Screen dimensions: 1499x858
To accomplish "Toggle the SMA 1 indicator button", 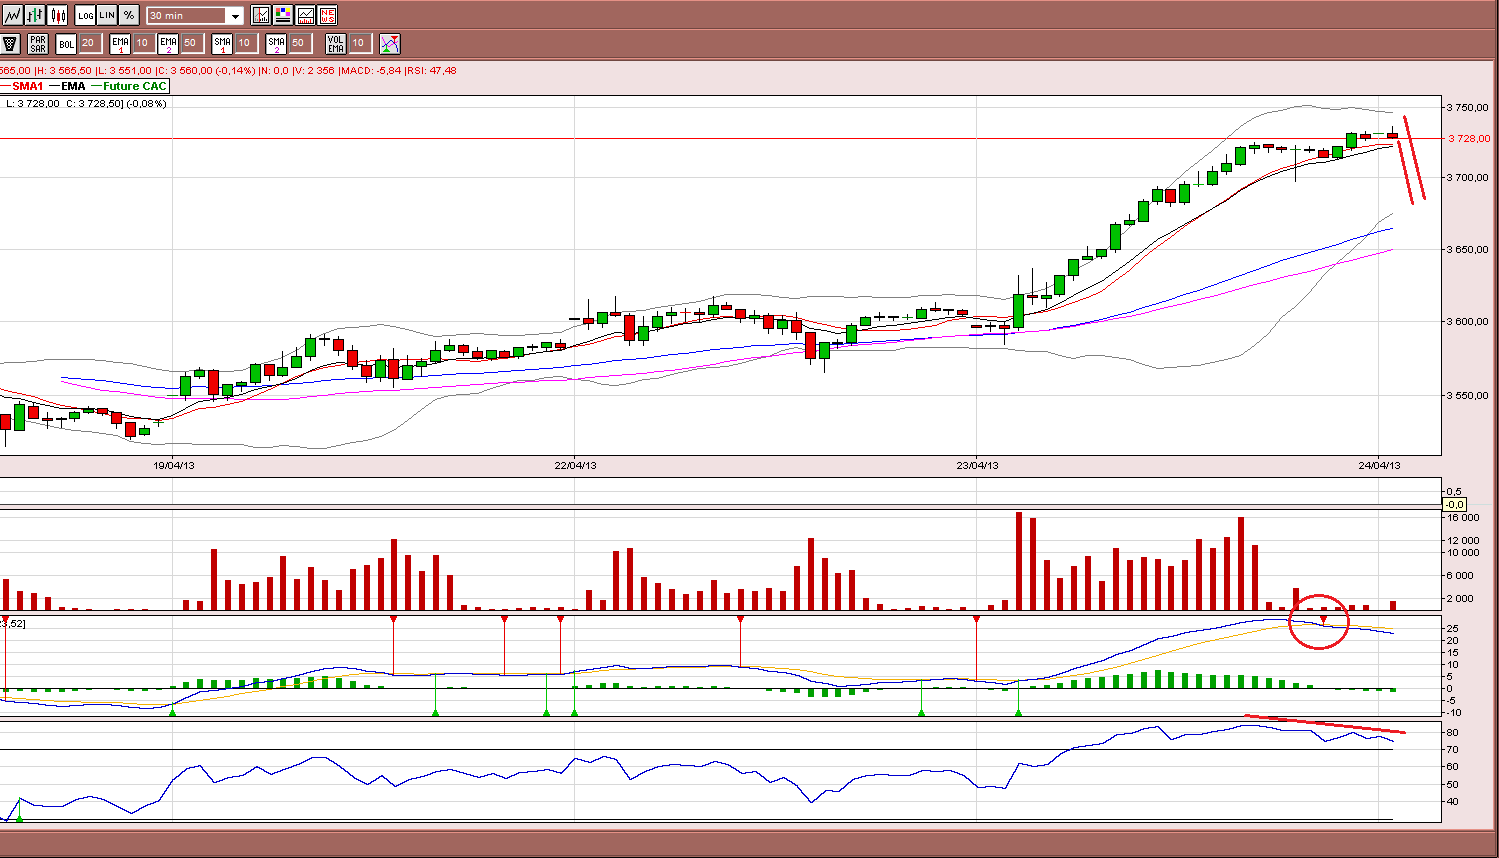I will (222, 43).
